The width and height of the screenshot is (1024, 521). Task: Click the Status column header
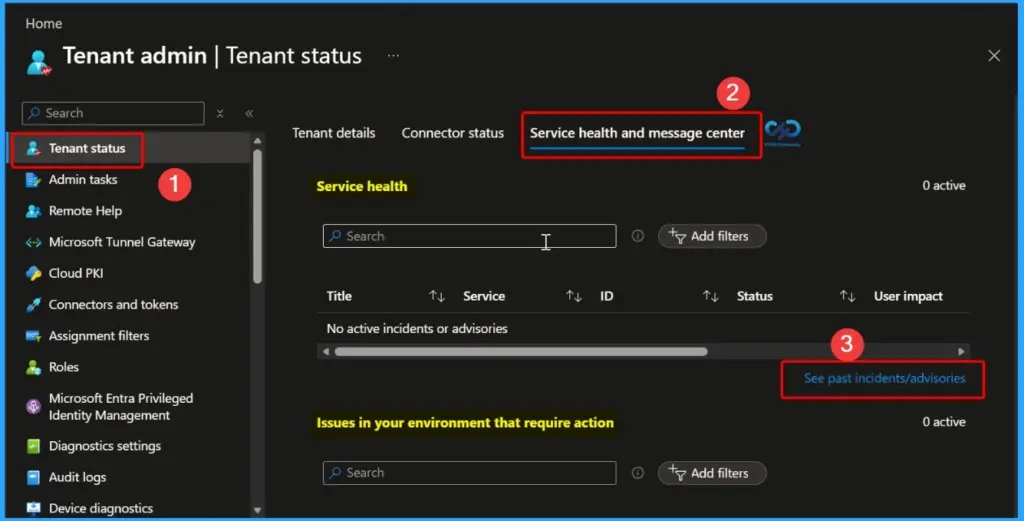coord(754,296)
